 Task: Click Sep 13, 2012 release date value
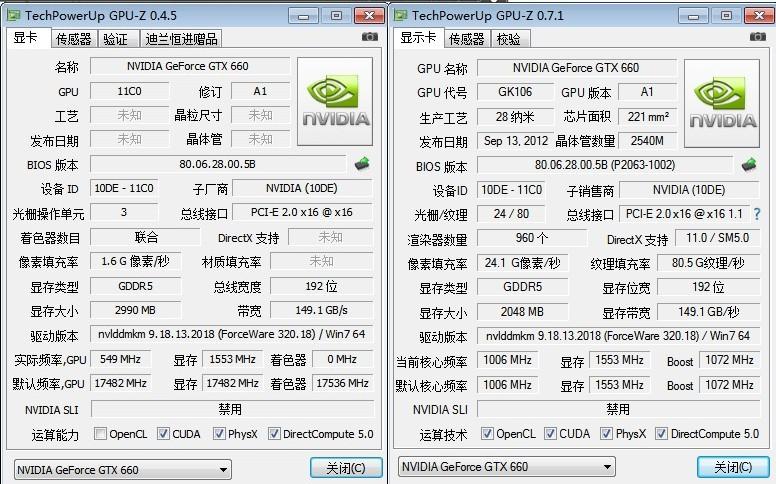(x=515, y=141)
